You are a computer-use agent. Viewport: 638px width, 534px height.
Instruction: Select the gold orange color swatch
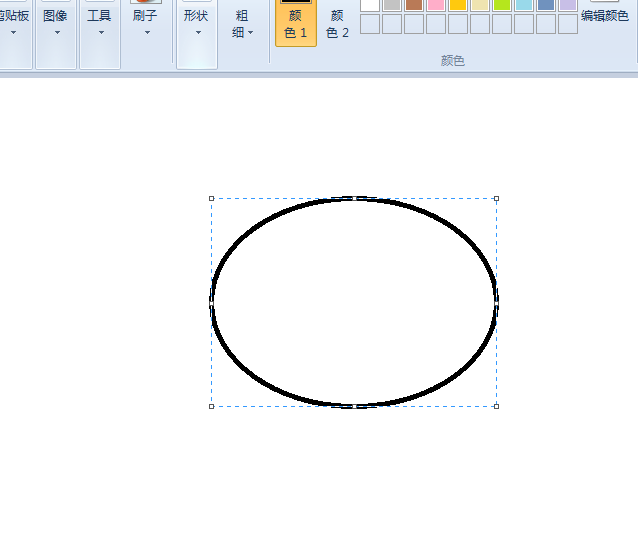[458, 4]
